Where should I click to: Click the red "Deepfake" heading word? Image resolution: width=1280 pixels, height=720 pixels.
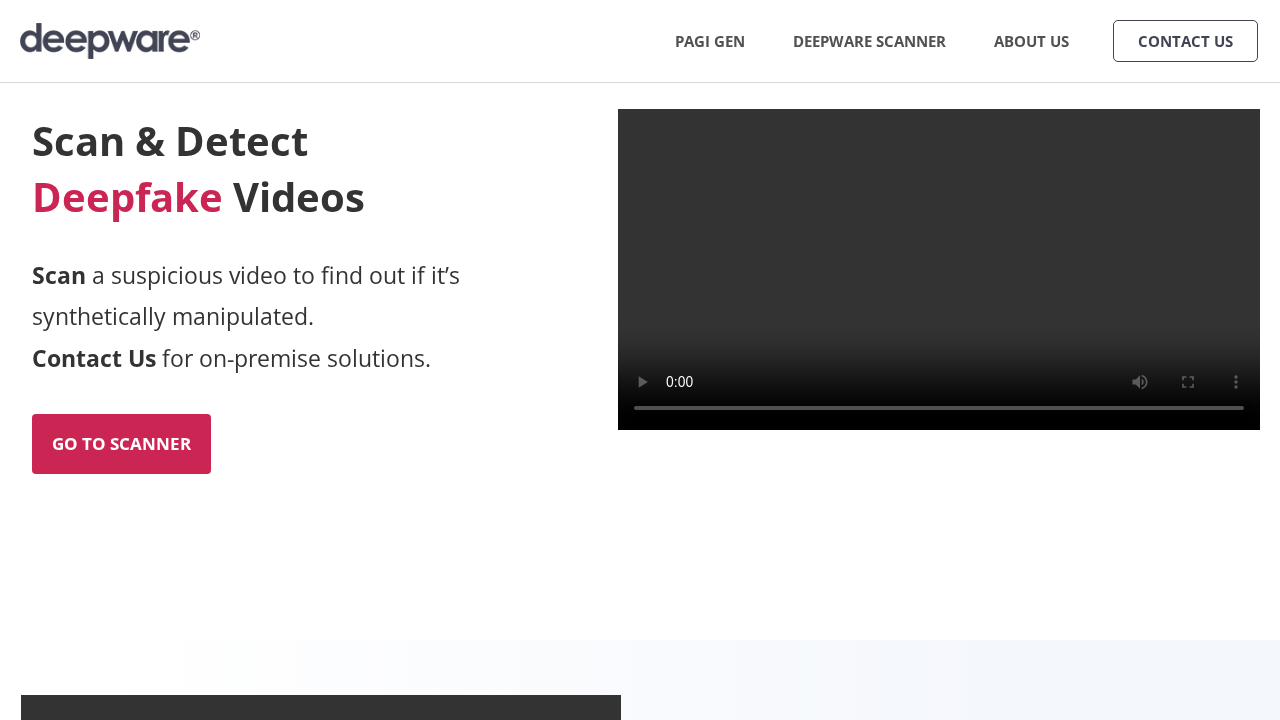coord(127,197)
